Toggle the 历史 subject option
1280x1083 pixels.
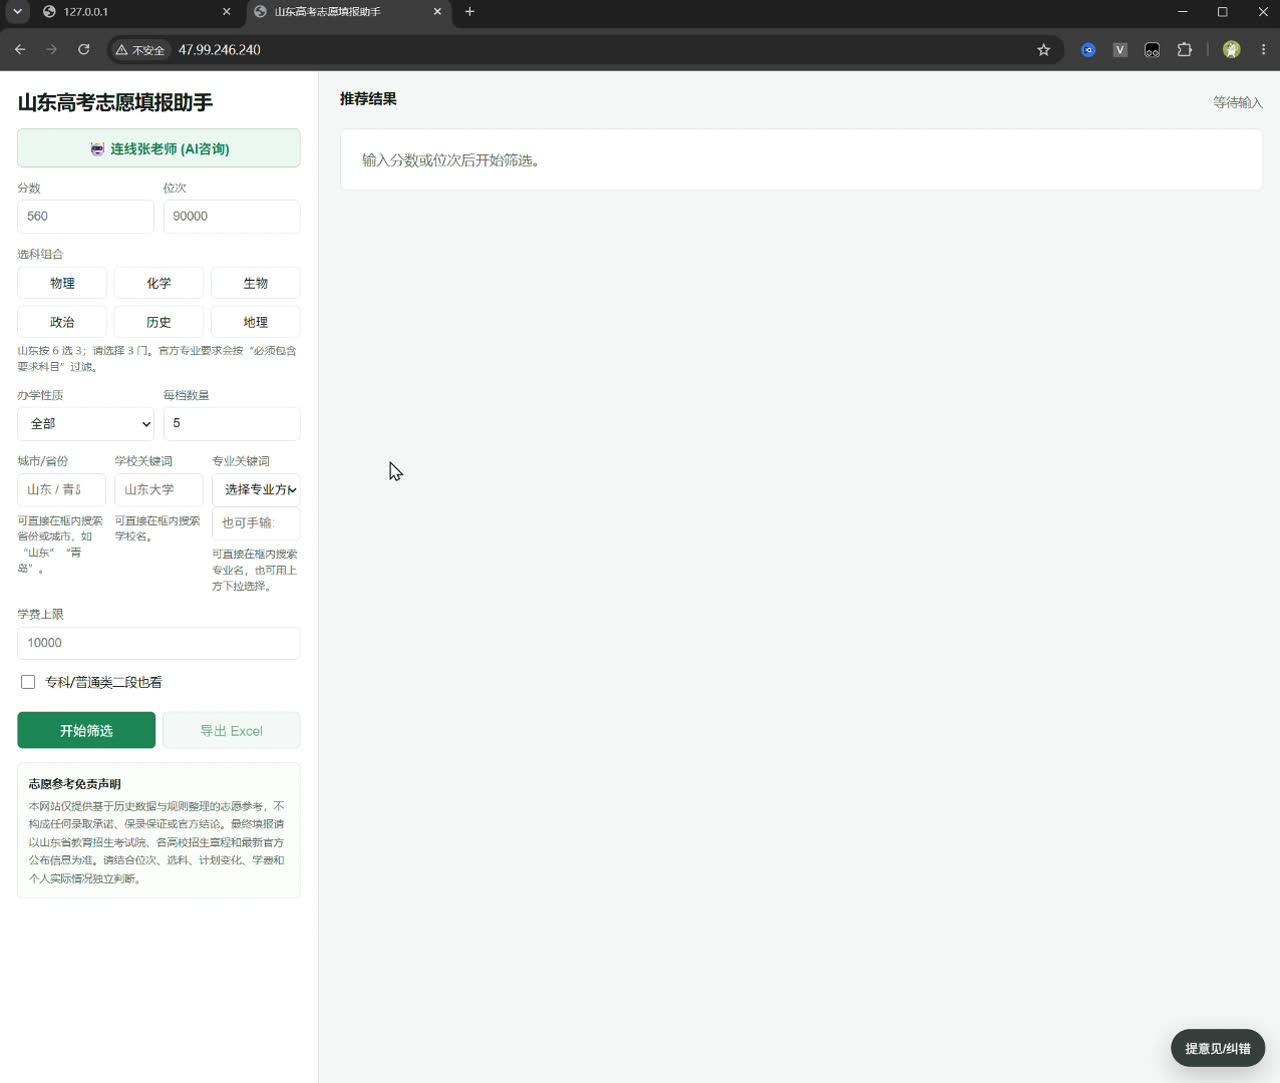click(159, 322)
